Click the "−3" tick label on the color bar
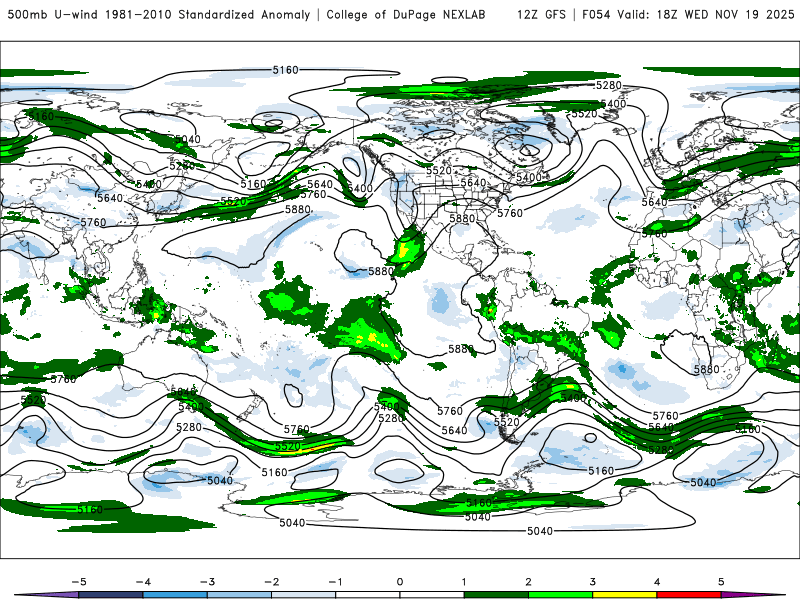This screenshot has height=600, width=800. click(x=207, y=582)
